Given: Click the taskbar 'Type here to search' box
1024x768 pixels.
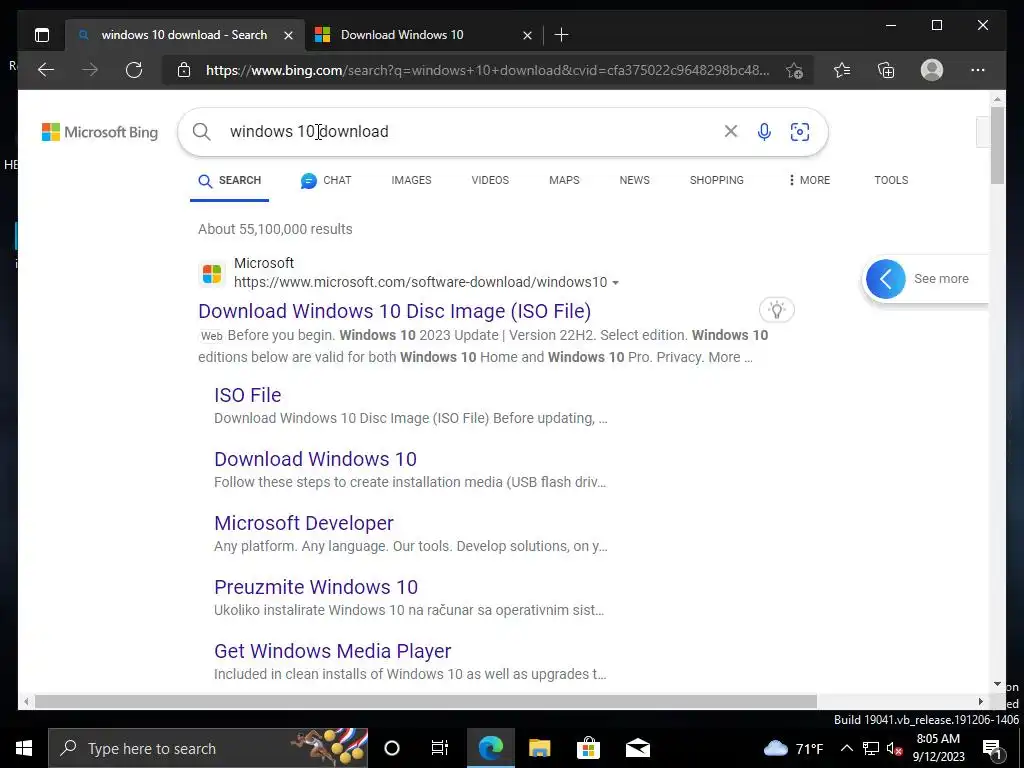Looking at the screenshot, I should click(208, 748).
